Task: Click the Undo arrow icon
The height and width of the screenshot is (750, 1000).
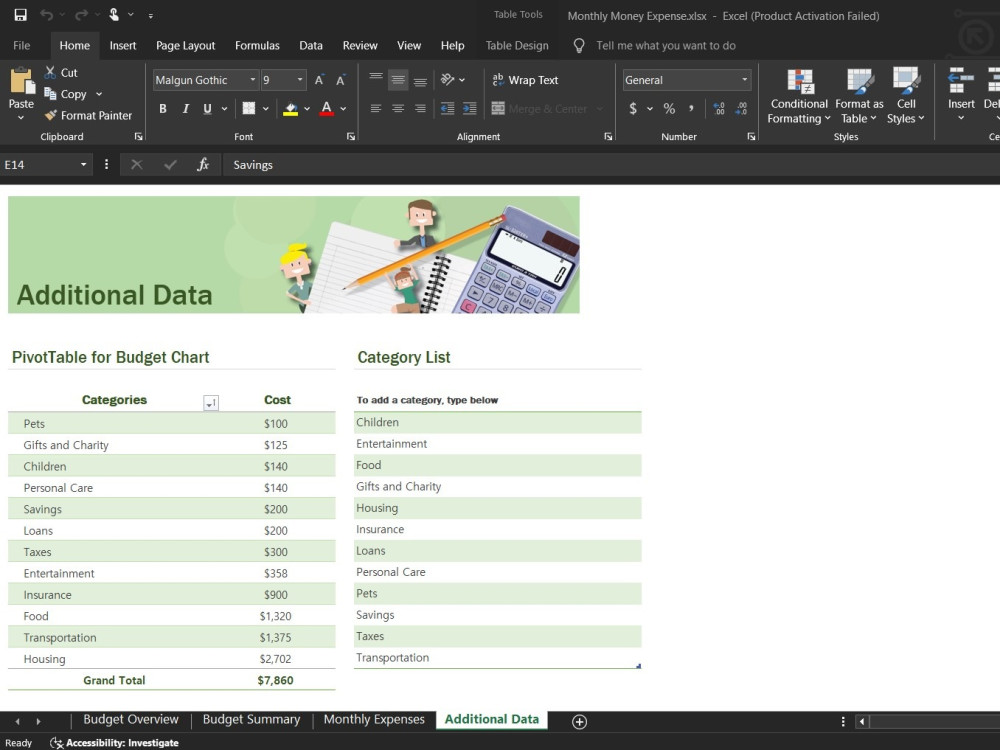Action: 46,15
